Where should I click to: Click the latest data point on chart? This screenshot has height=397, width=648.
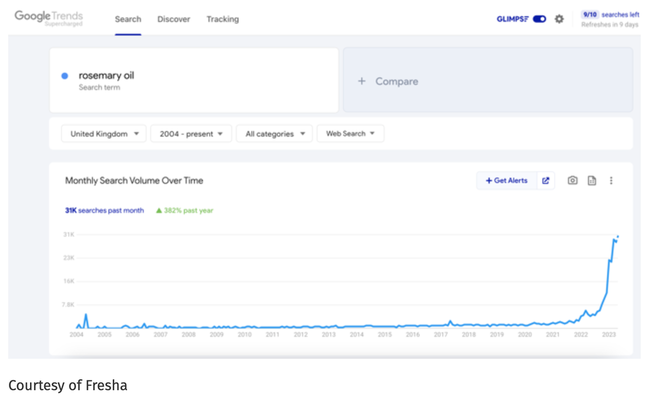pos(618,237)
